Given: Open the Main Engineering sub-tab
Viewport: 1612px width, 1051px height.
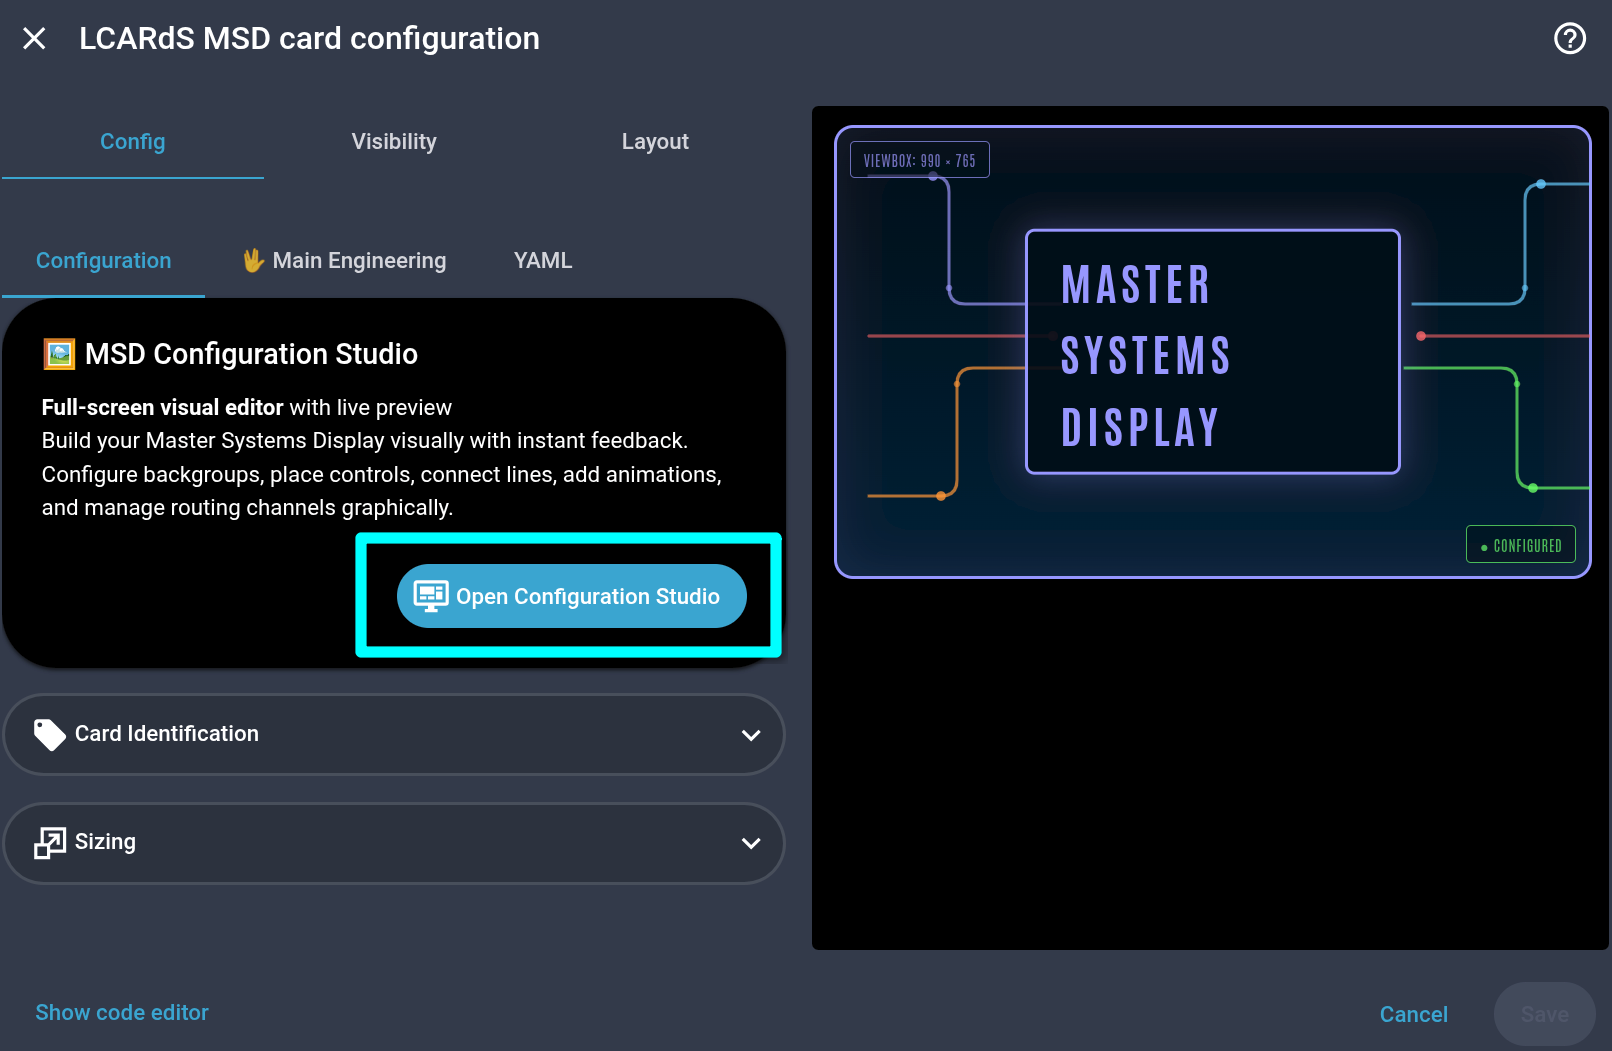Looking at the screenshot, I should coord(345,261).
